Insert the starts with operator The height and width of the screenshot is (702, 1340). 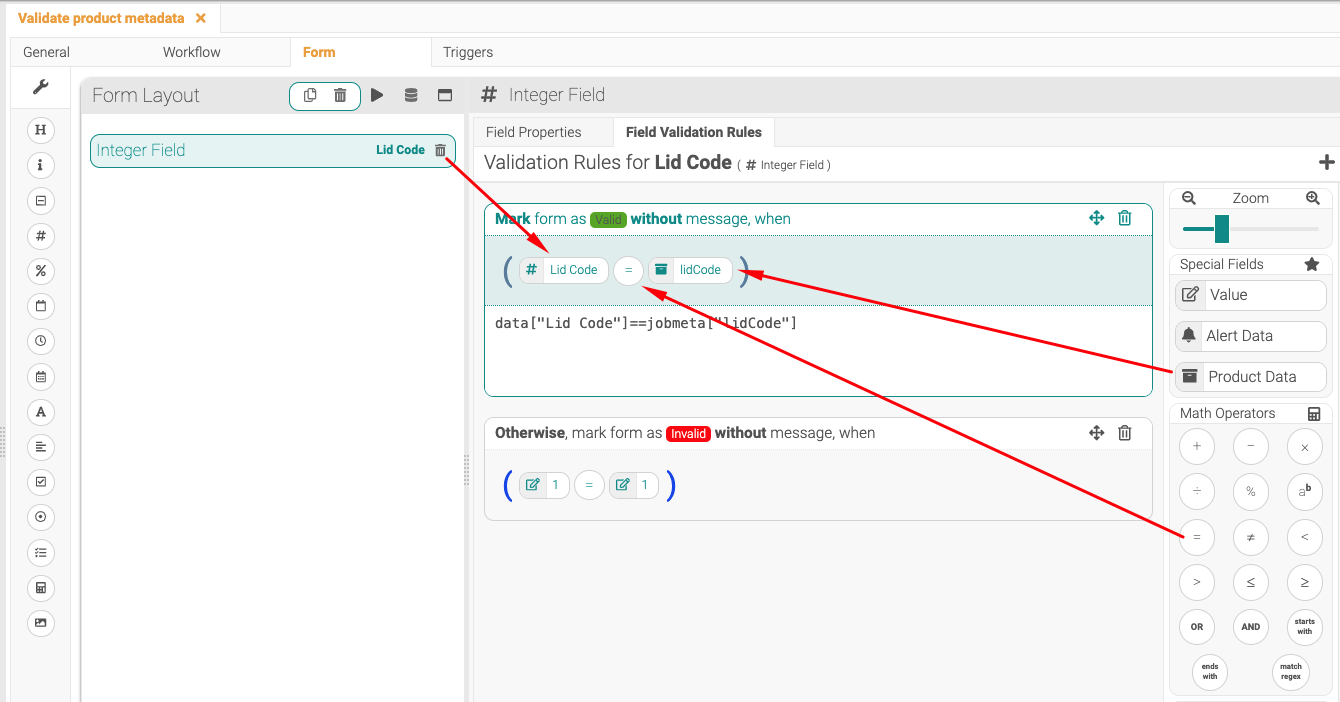(x=1305, y=627)
